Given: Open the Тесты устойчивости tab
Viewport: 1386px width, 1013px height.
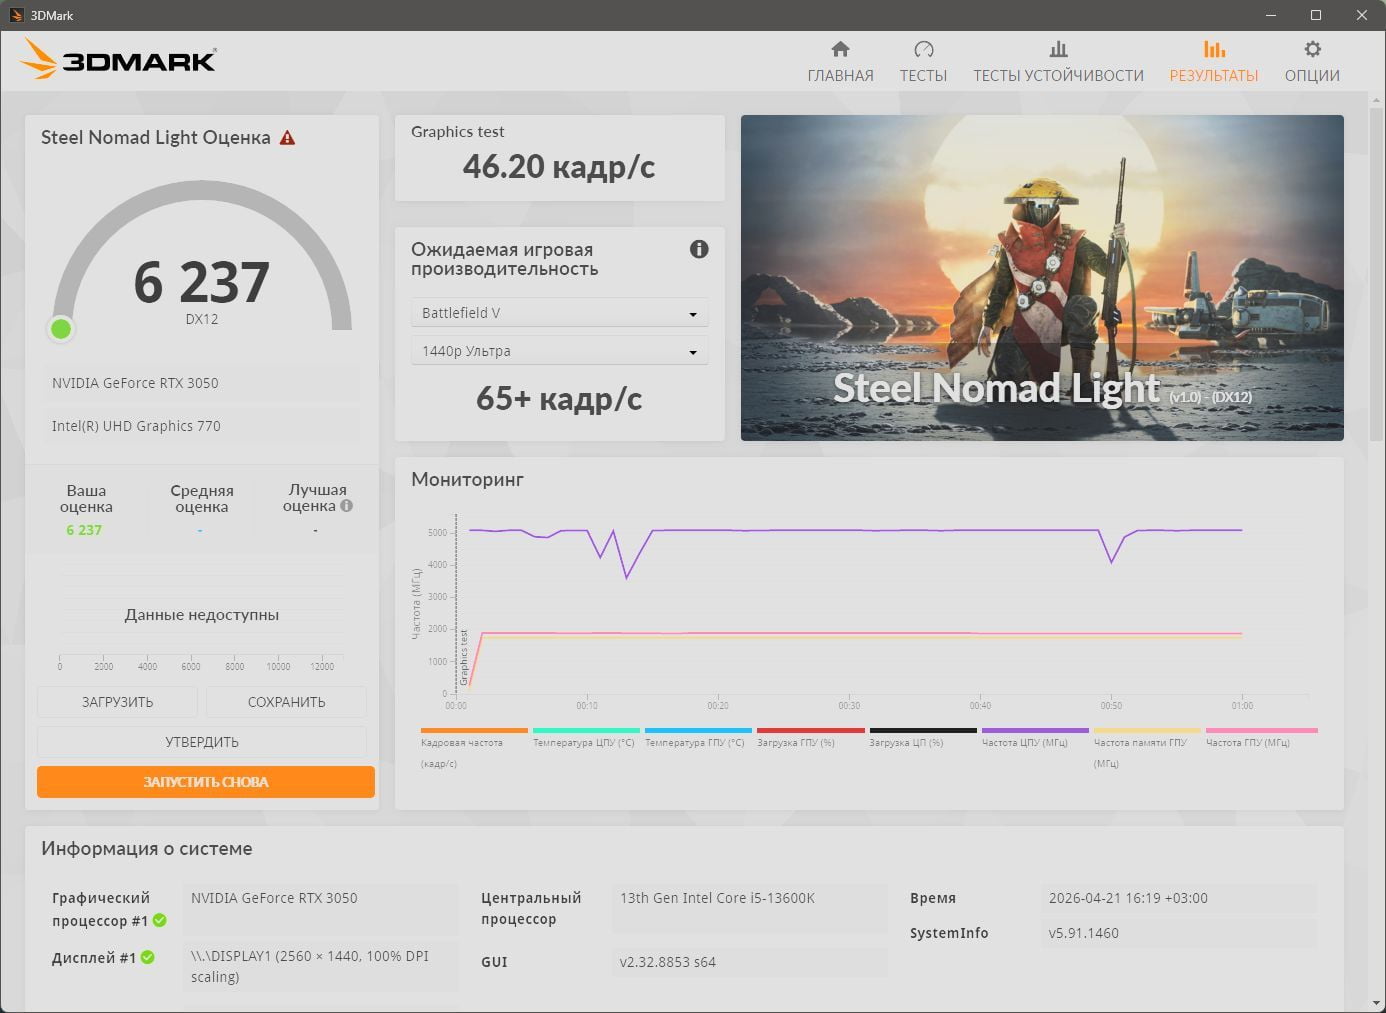Looking at the screenshot, I should click(x=1058, y=62).
